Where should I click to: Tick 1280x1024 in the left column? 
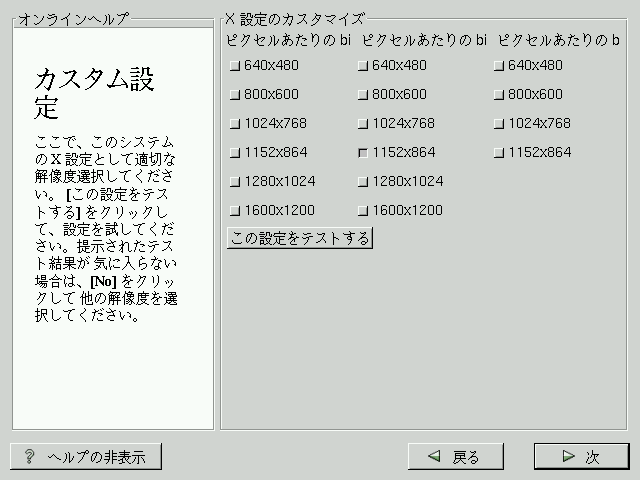click(235, 182)
